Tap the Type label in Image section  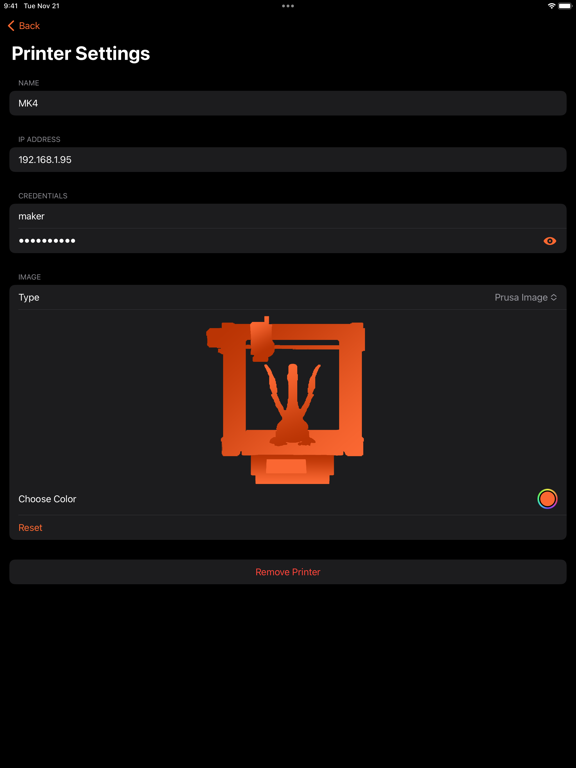29,297
